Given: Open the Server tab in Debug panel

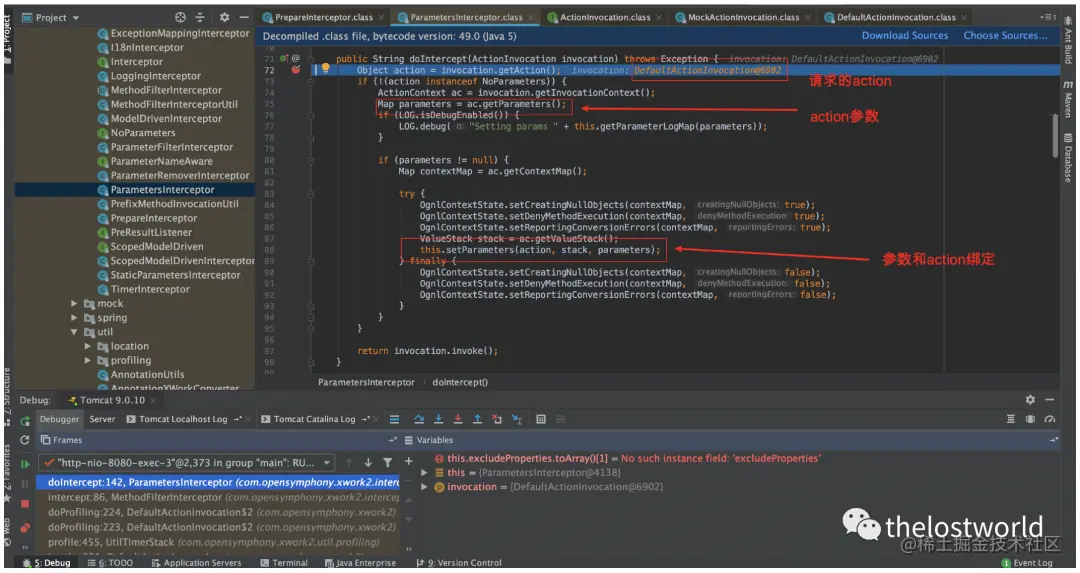Looking at the screenshot, I should [102, 419].
